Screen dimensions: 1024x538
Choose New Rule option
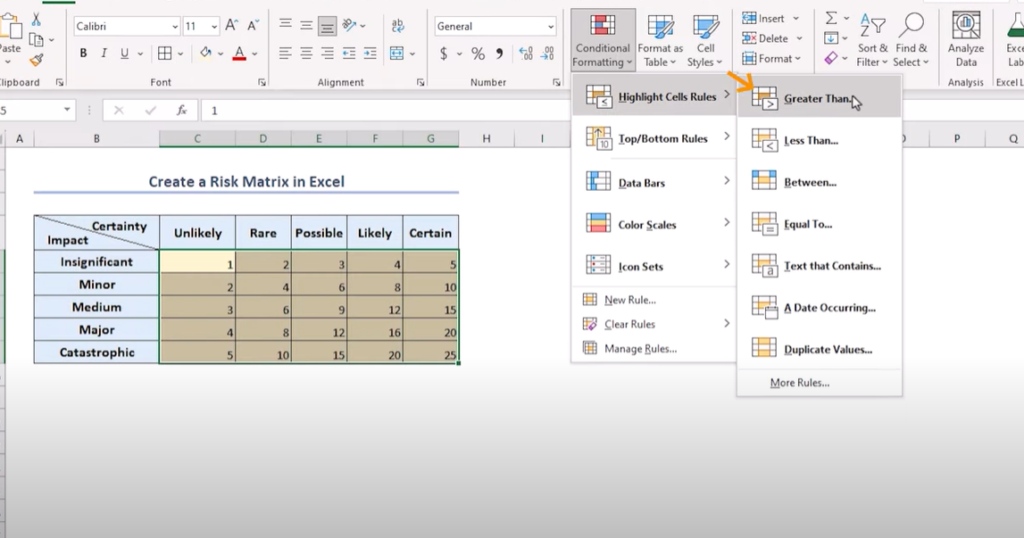point(654,300)
